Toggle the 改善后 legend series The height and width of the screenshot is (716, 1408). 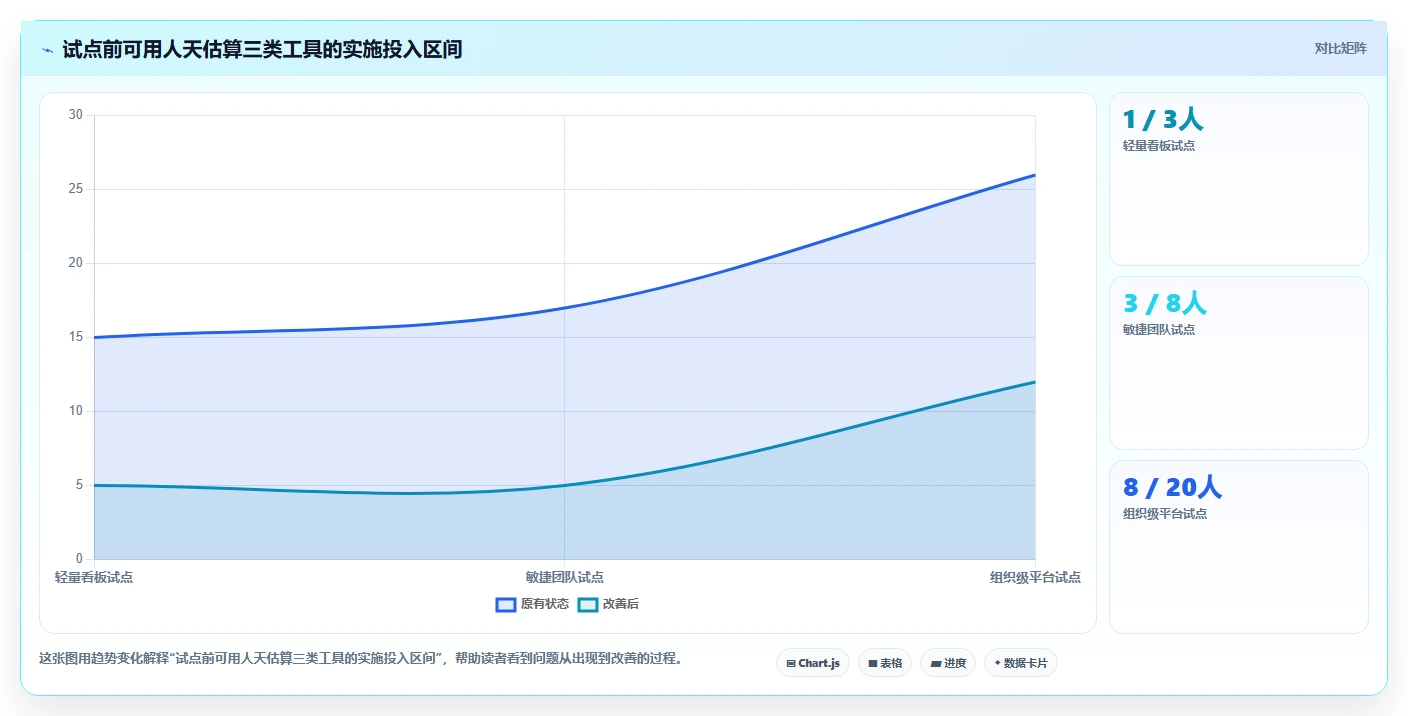609,604
